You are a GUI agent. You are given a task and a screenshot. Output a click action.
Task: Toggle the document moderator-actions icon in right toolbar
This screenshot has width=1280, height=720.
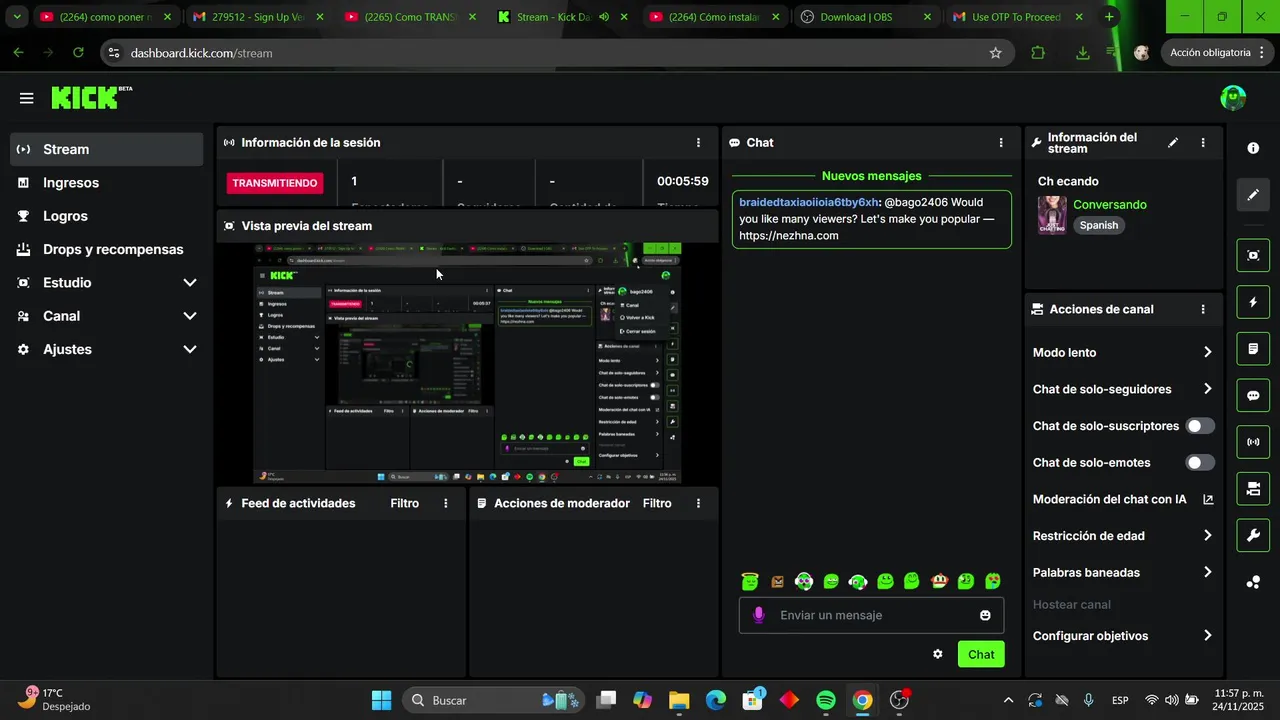click(x=1253, y=349)
